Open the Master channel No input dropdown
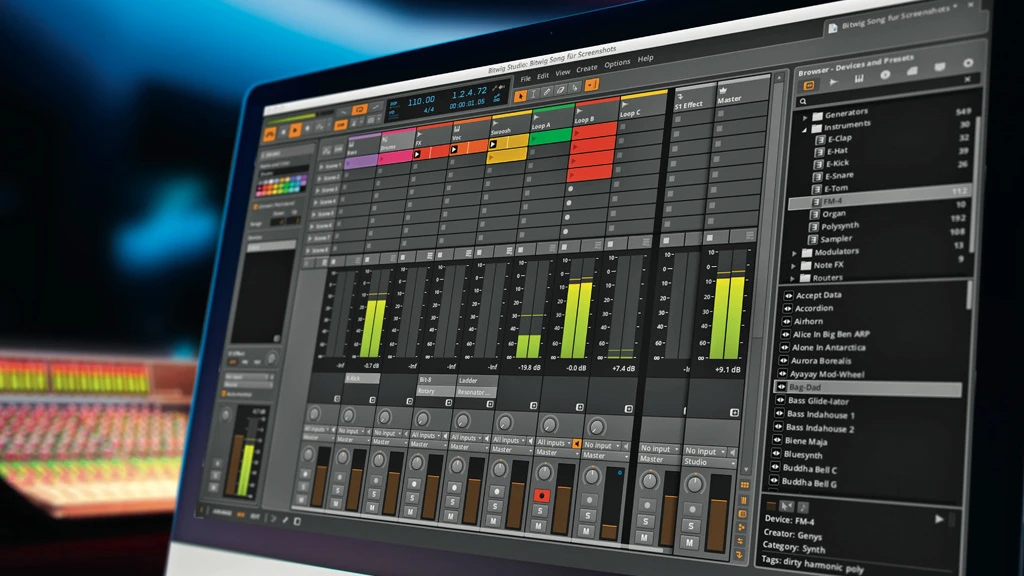The width and height of the screenshot is (1024, 576). (x=705, y=451)
